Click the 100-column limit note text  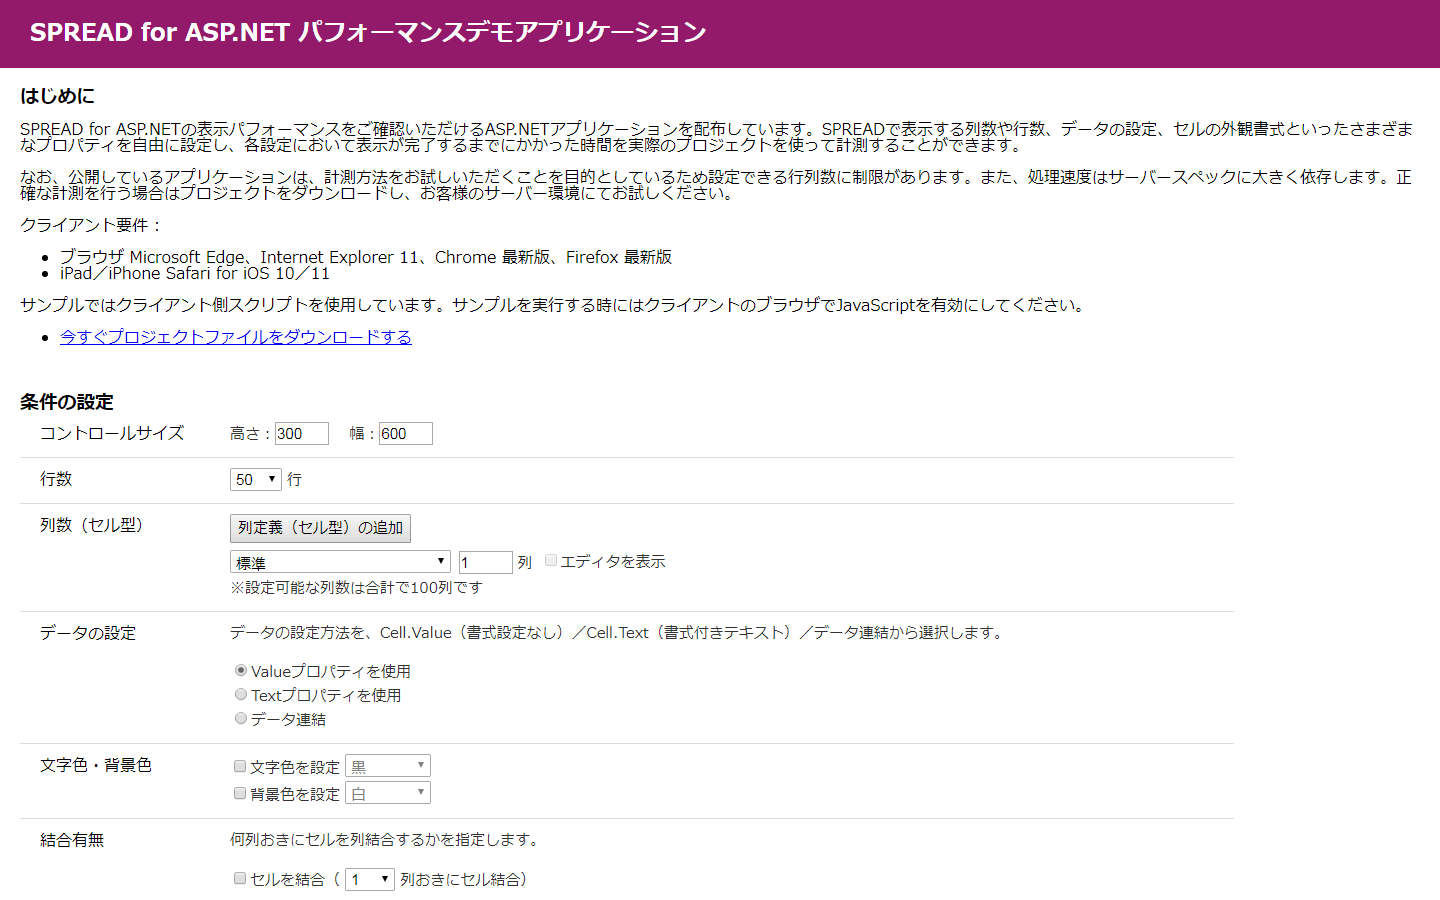pos(357,588)
